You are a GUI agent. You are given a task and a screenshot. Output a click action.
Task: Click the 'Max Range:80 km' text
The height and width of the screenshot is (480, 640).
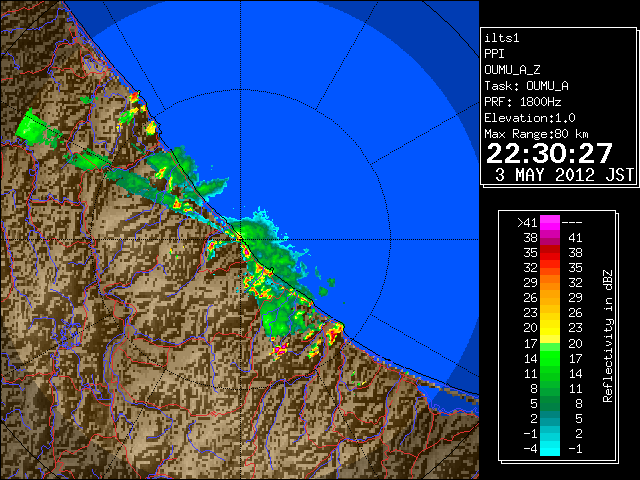pos(536,134)
